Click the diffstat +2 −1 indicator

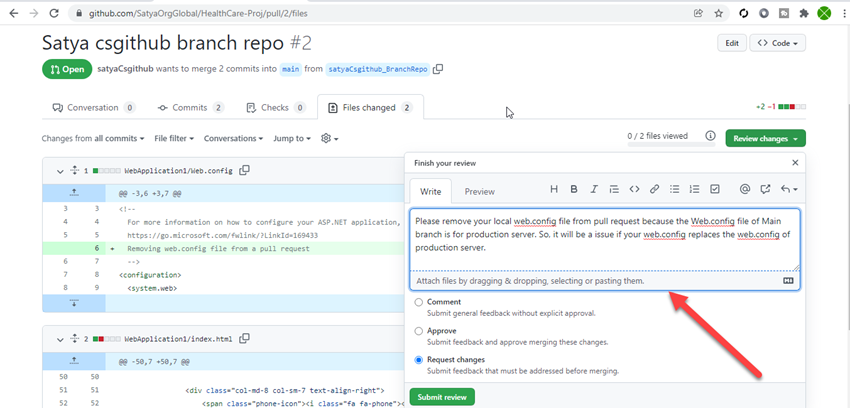coord(781,107)
